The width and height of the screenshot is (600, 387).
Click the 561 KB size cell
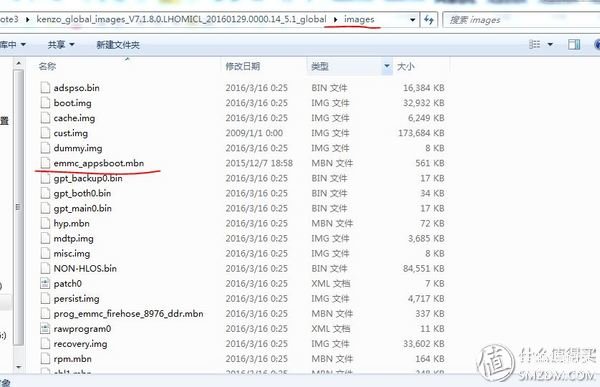[x=430, y=163]
